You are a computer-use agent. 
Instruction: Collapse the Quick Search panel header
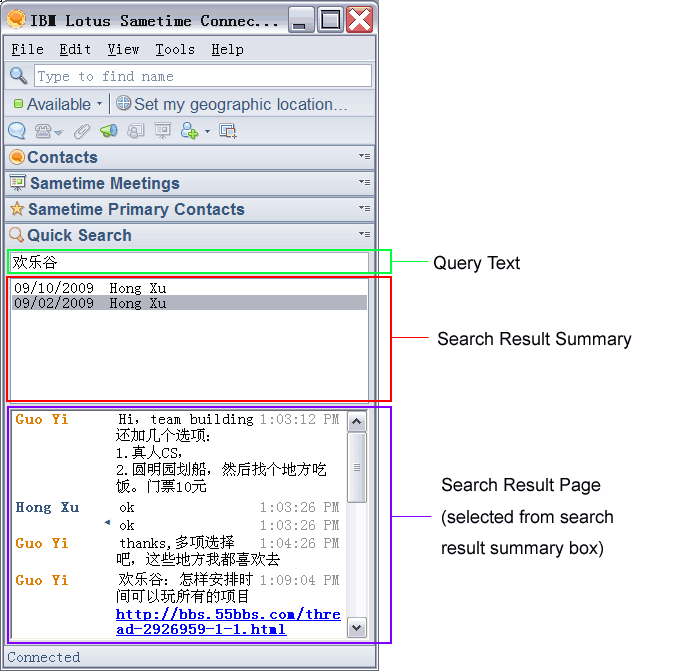pos(190,235)
